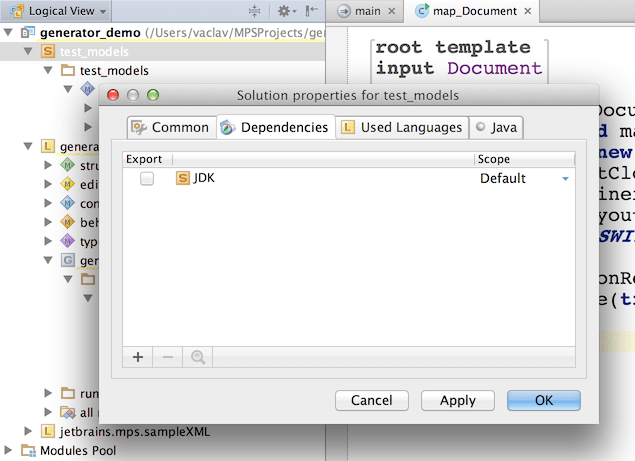Select the map_Document editor tab

[x=474, y=11]
